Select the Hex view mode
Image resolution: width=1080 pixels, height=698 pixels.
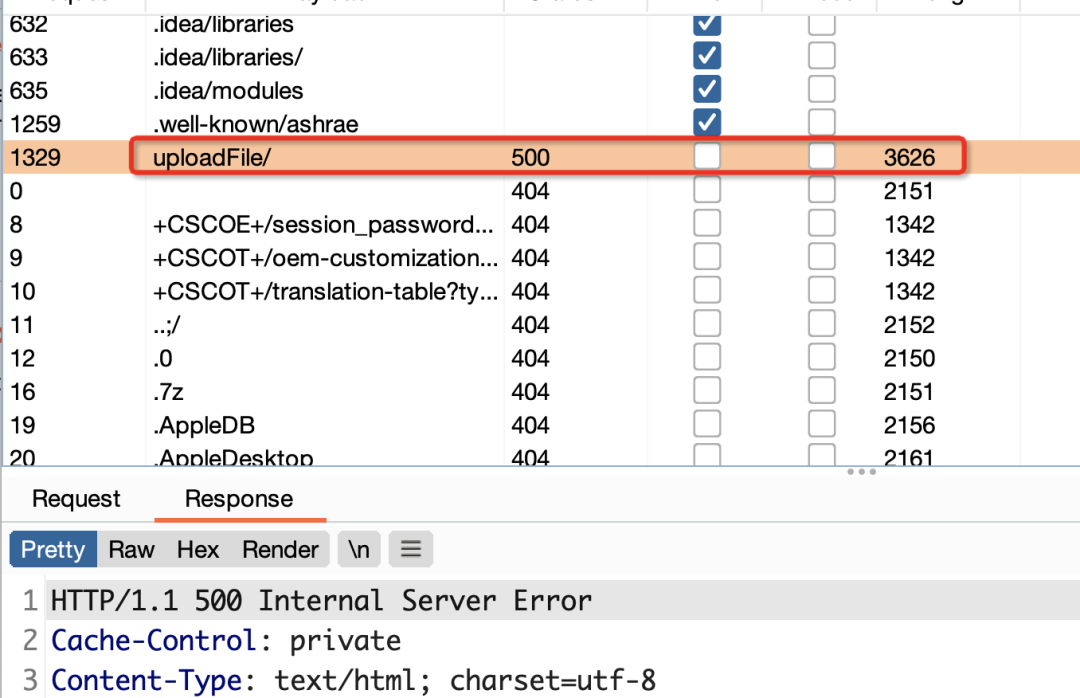pos(198,549)
